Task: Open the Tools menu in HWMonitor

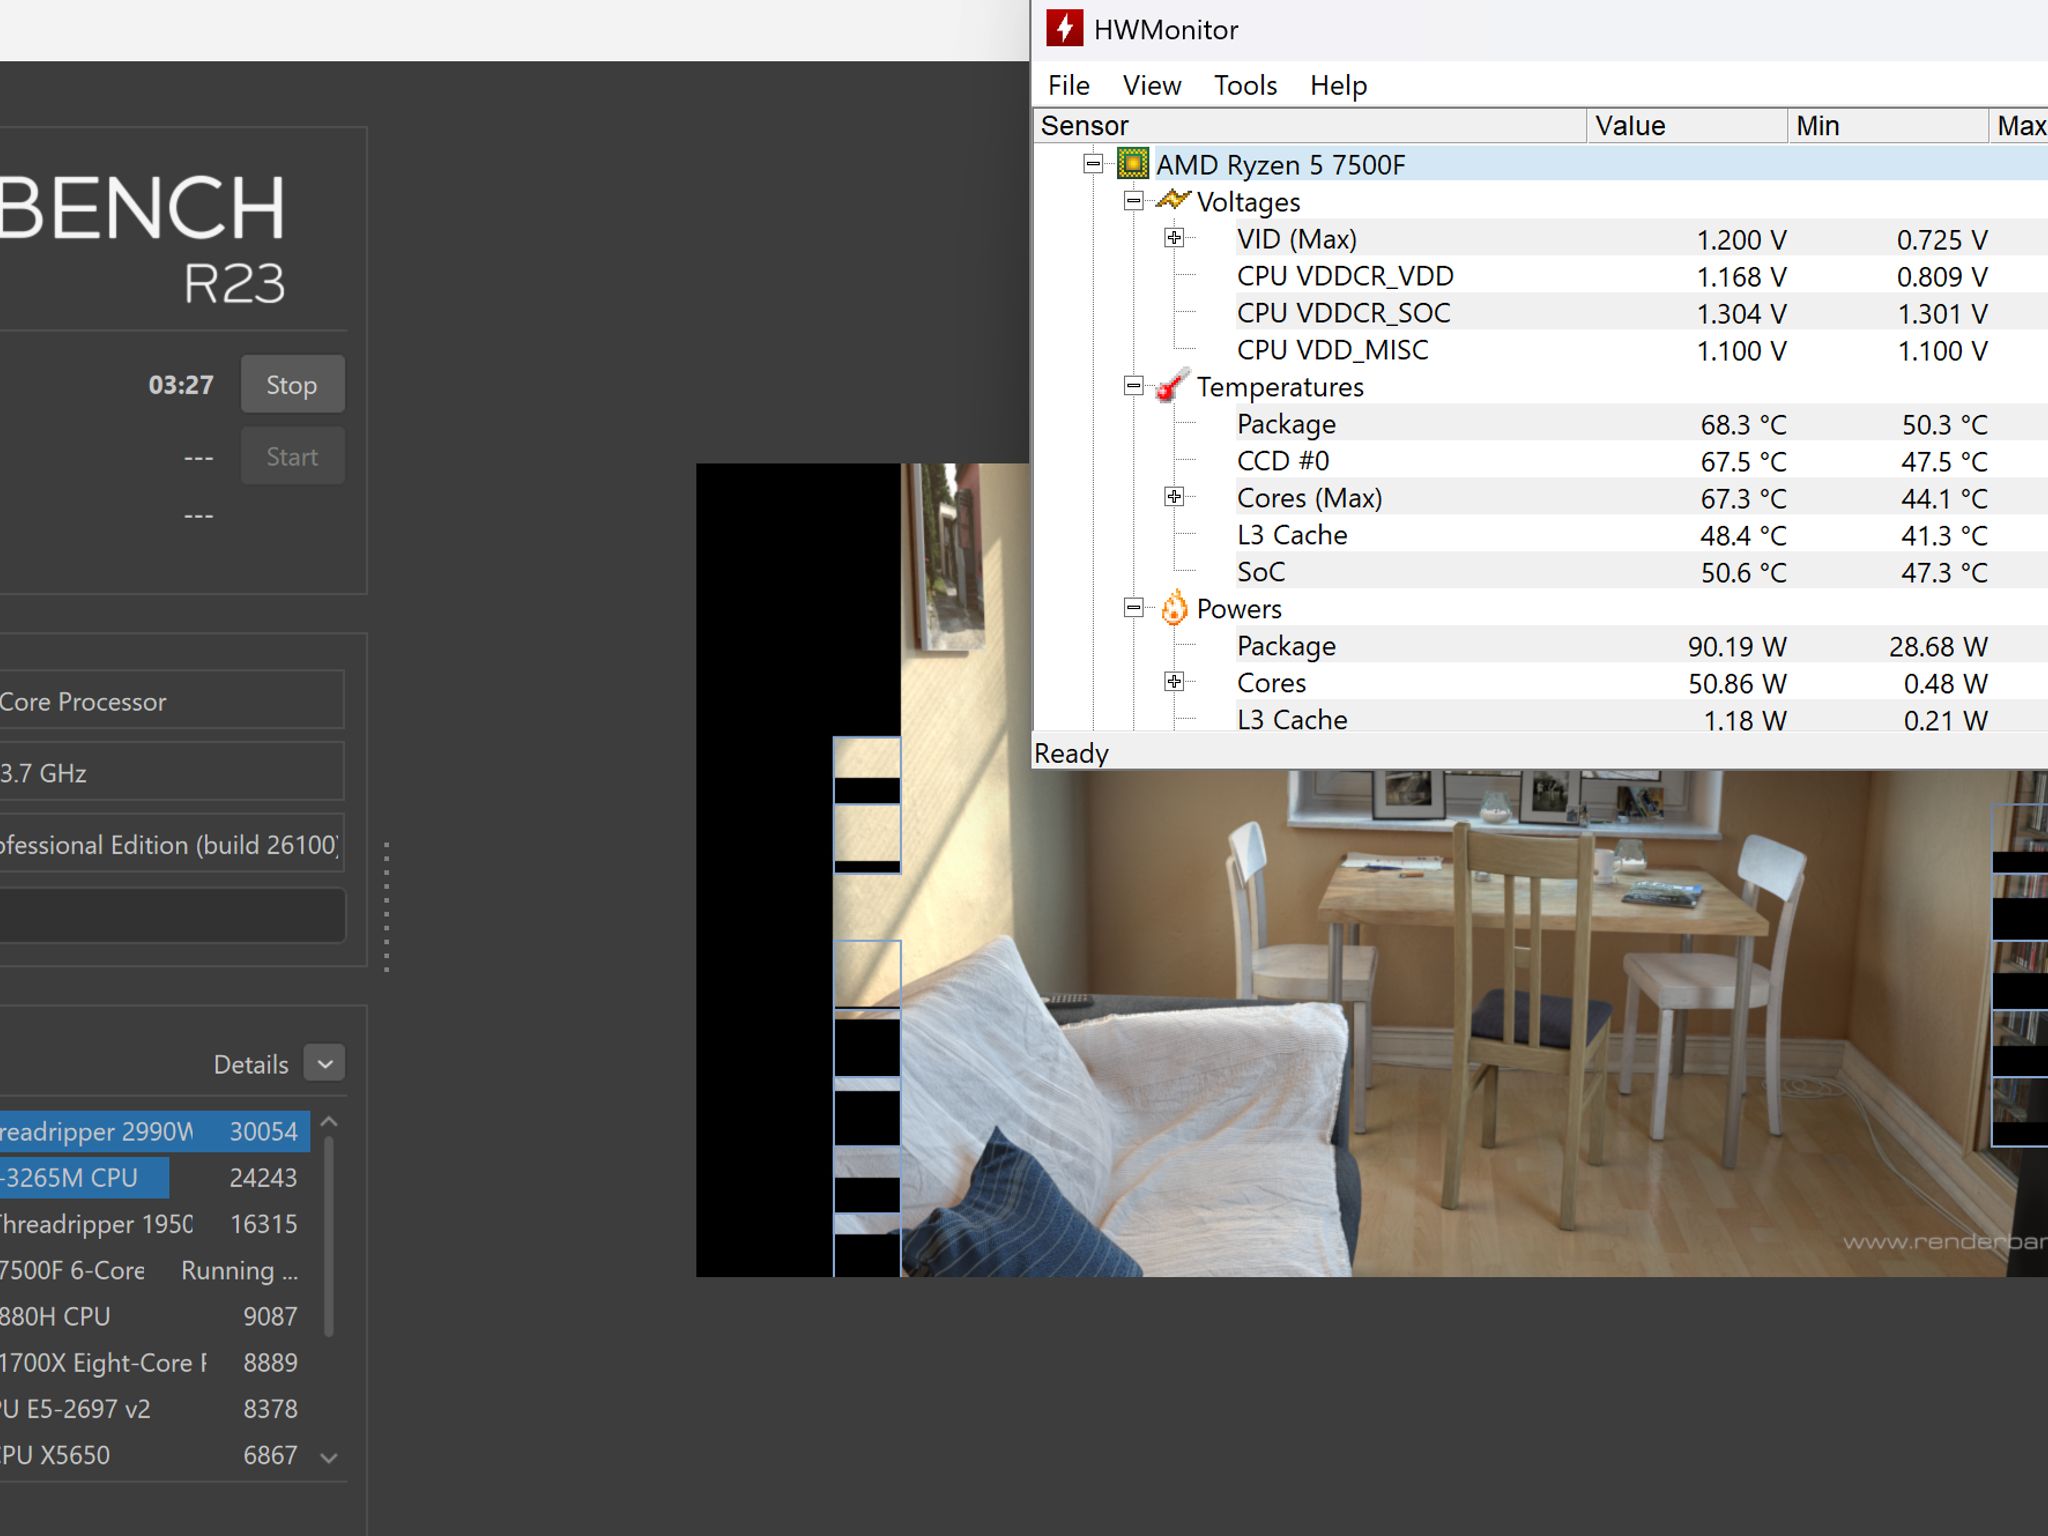Action: click(1245, 85)
